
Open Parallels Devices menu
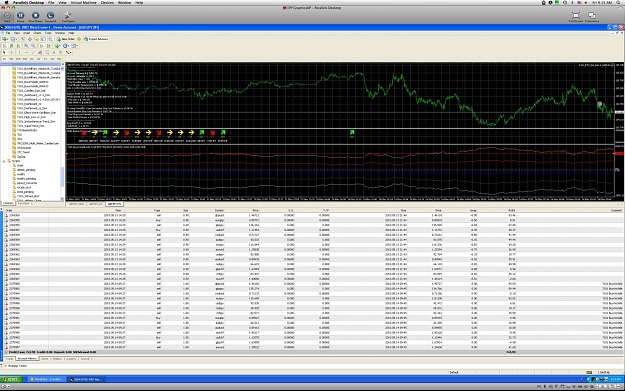(107, 2)
